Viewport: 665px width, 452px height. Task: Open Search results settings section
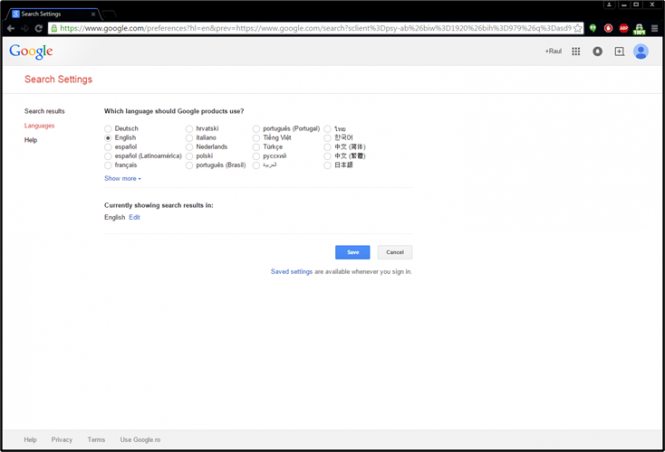pyautogui.click(x=45, y=111)
